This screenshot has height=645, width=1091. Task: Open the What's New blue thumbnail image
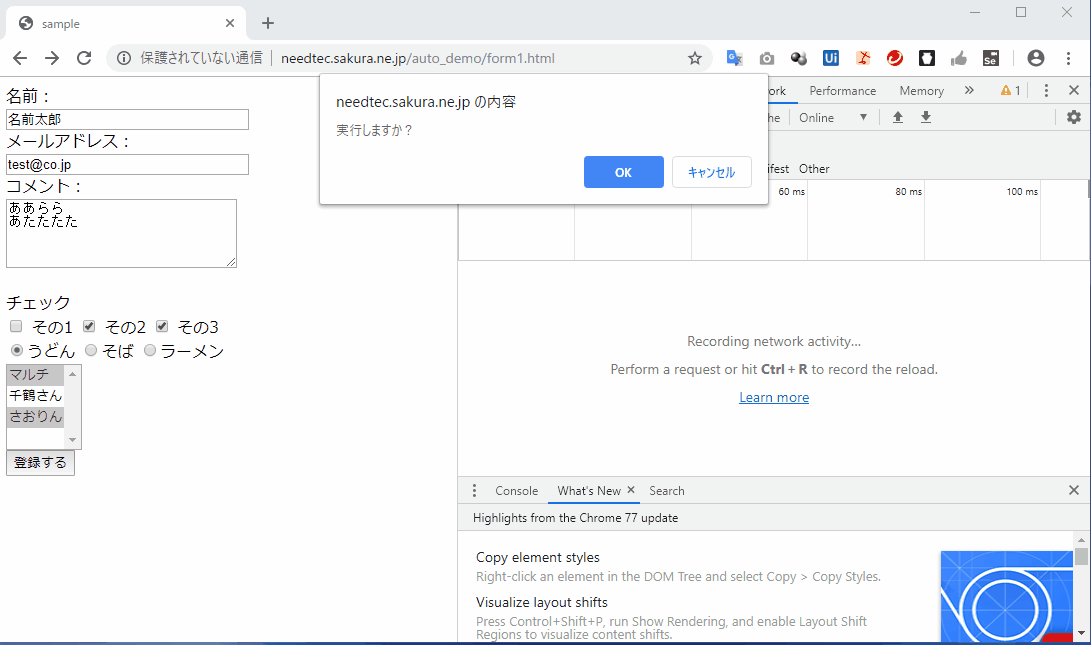coord(1006,596)
